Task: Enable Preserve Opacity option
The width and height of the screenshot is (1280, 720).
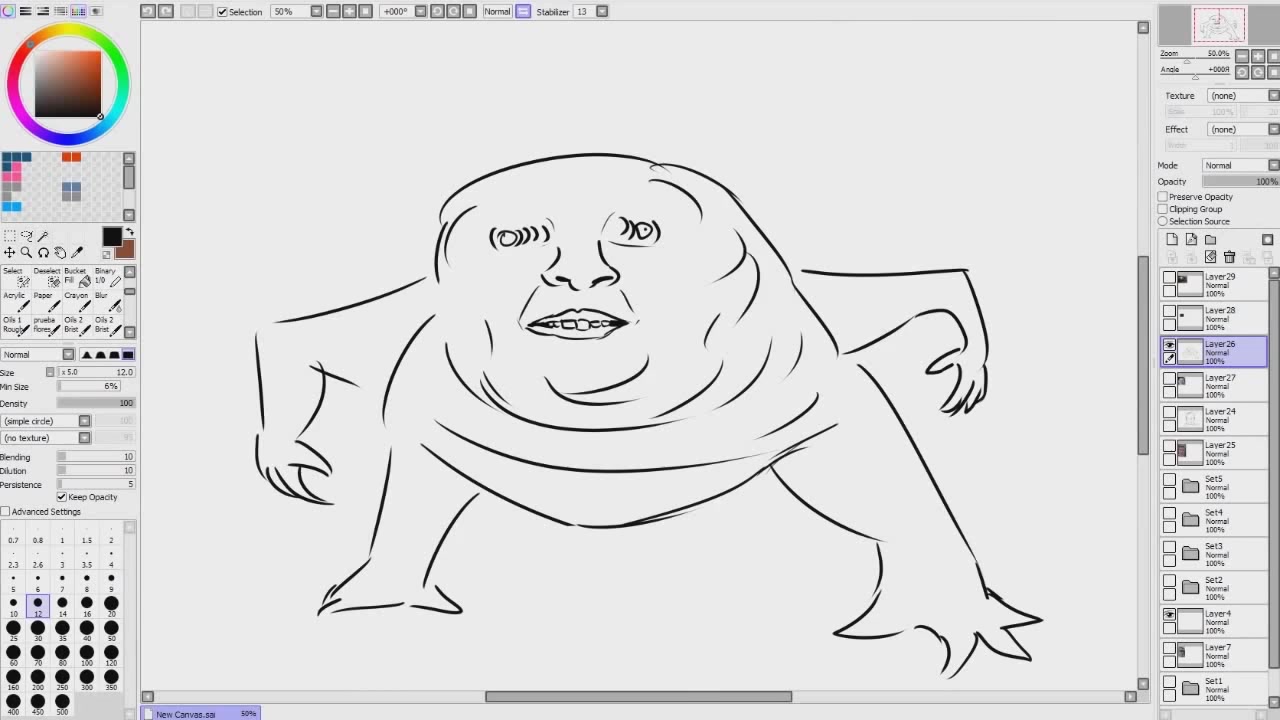Action: tap(1163, 197)
